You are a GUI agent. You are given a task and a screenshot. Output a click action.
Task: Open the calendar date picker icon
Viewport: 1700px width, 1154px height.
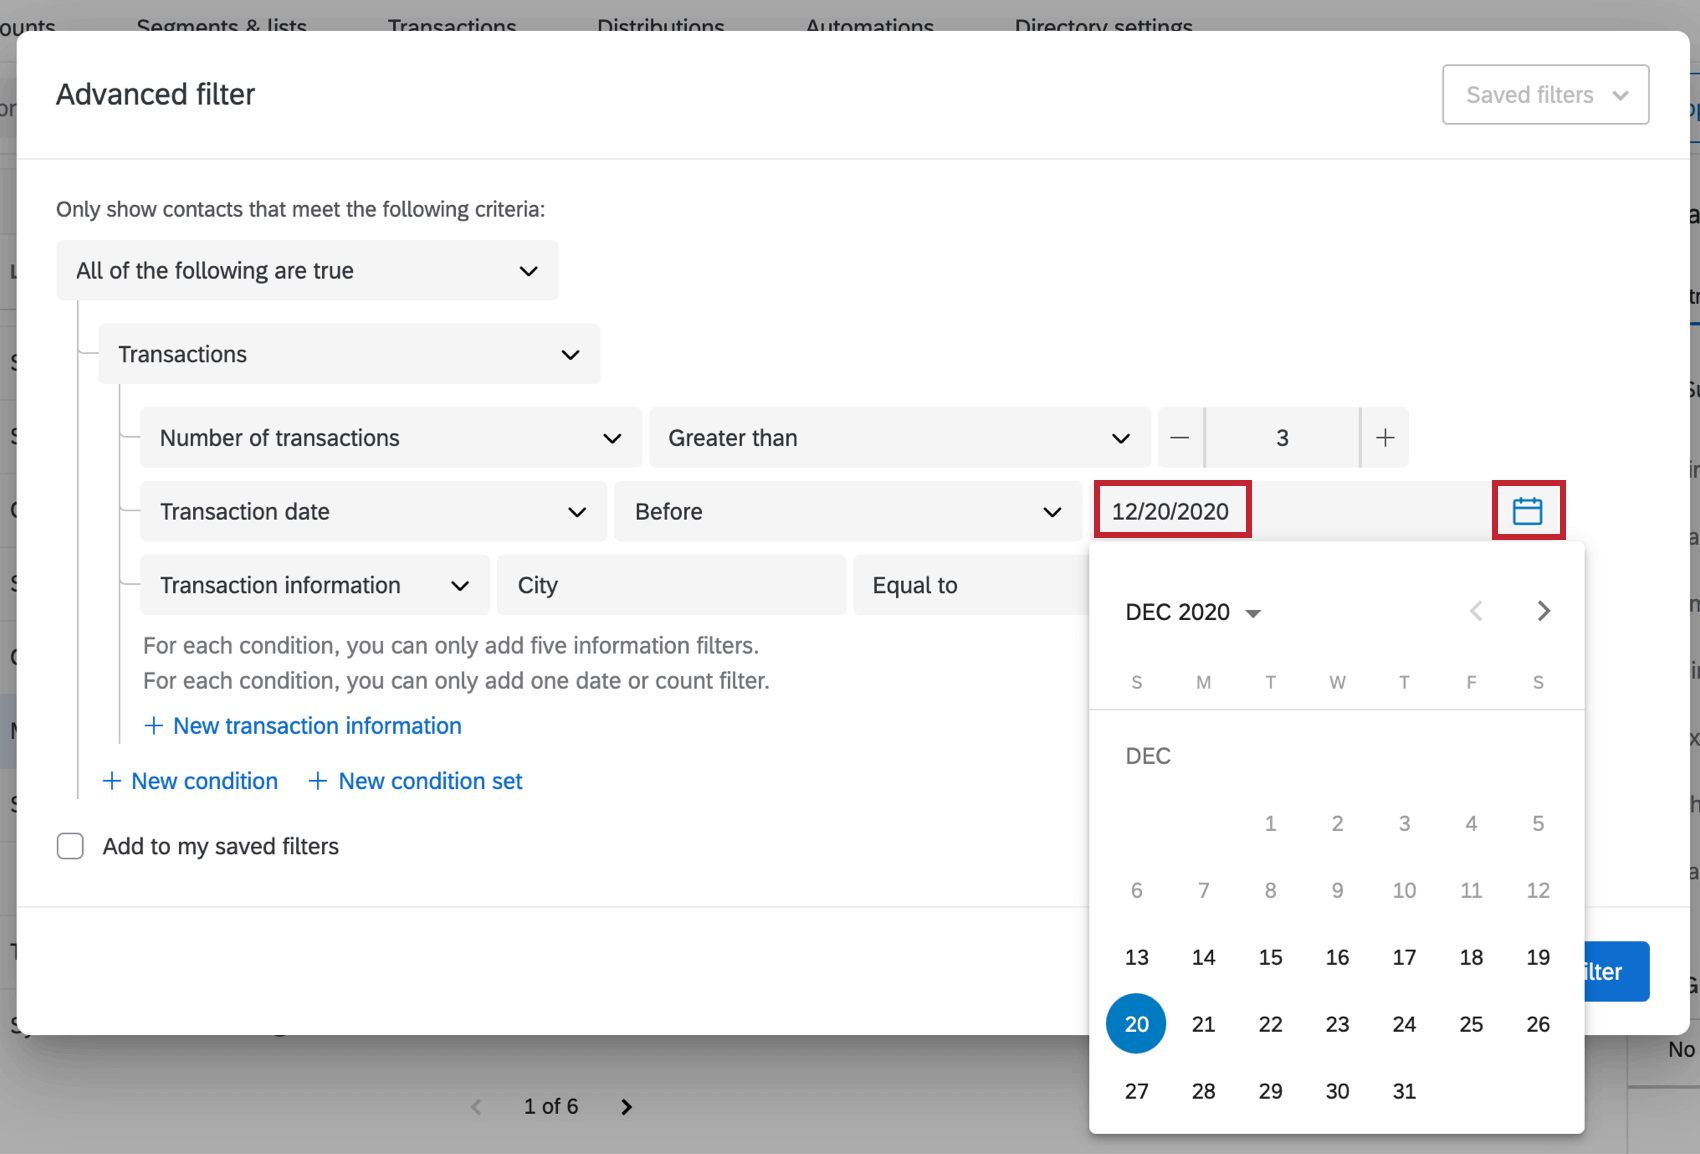pyautogui.click(x=1528, y=510)
